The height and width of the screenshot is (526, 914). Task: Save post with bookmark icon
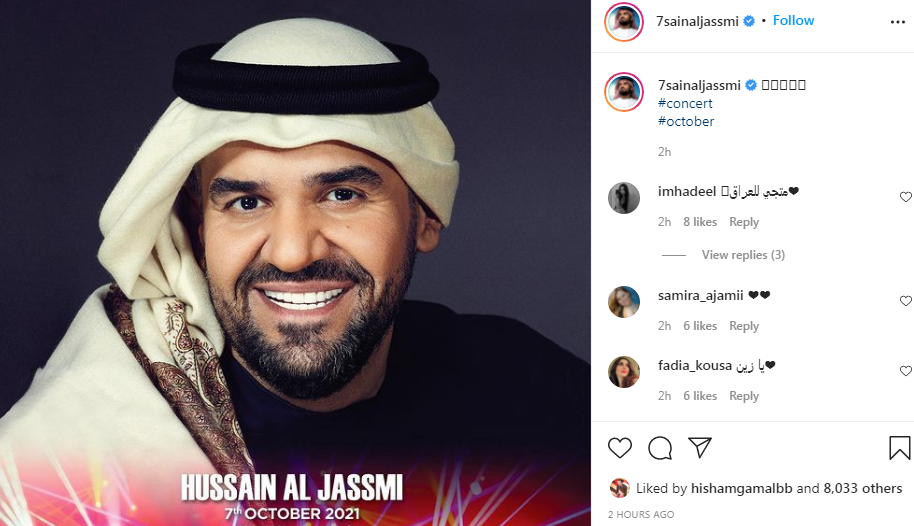(899, 448)
